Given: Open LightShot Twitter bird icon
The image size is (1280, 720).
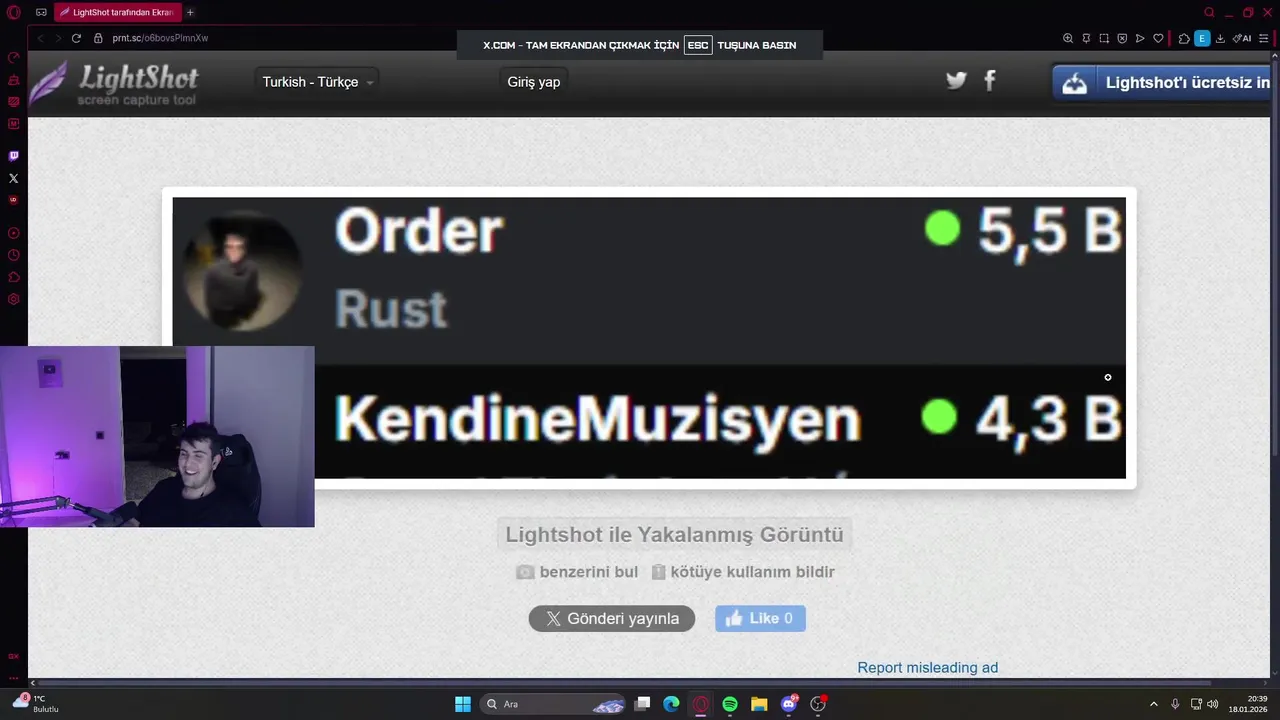Looking at the screenshot, I should pos(957,80).
